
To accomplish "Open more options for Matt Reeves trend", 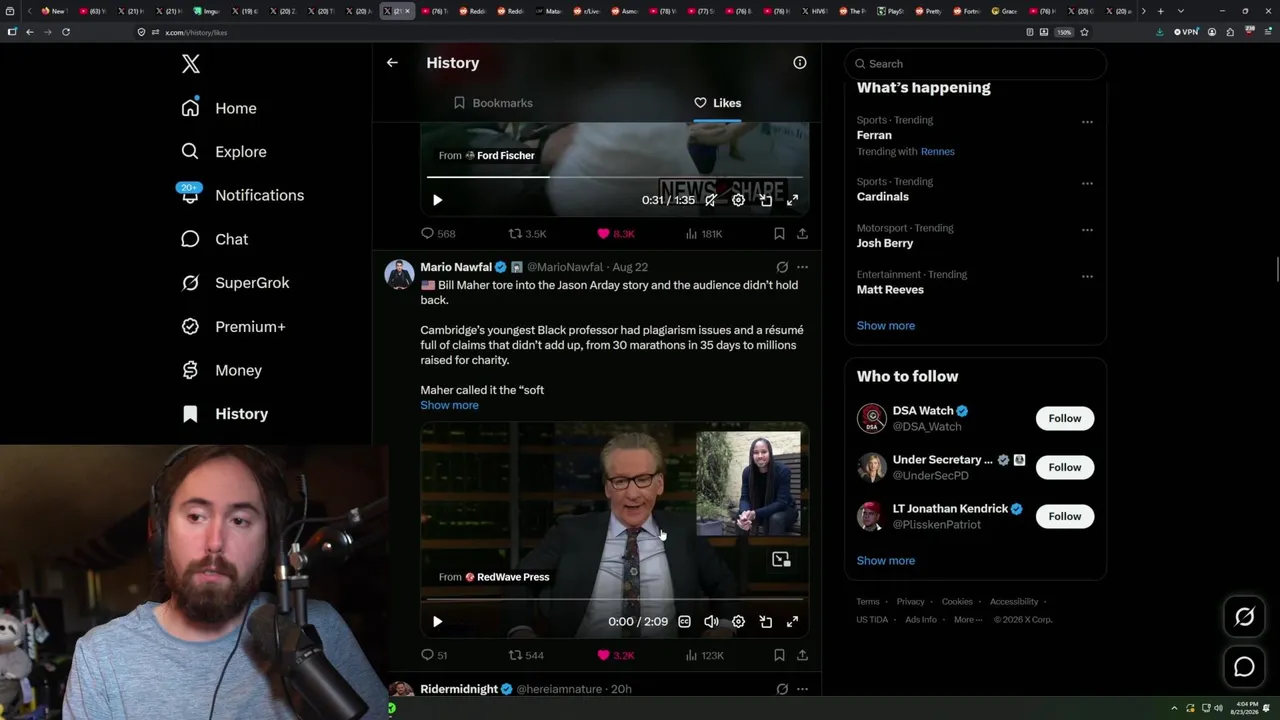I will (x=1087, y=276).
